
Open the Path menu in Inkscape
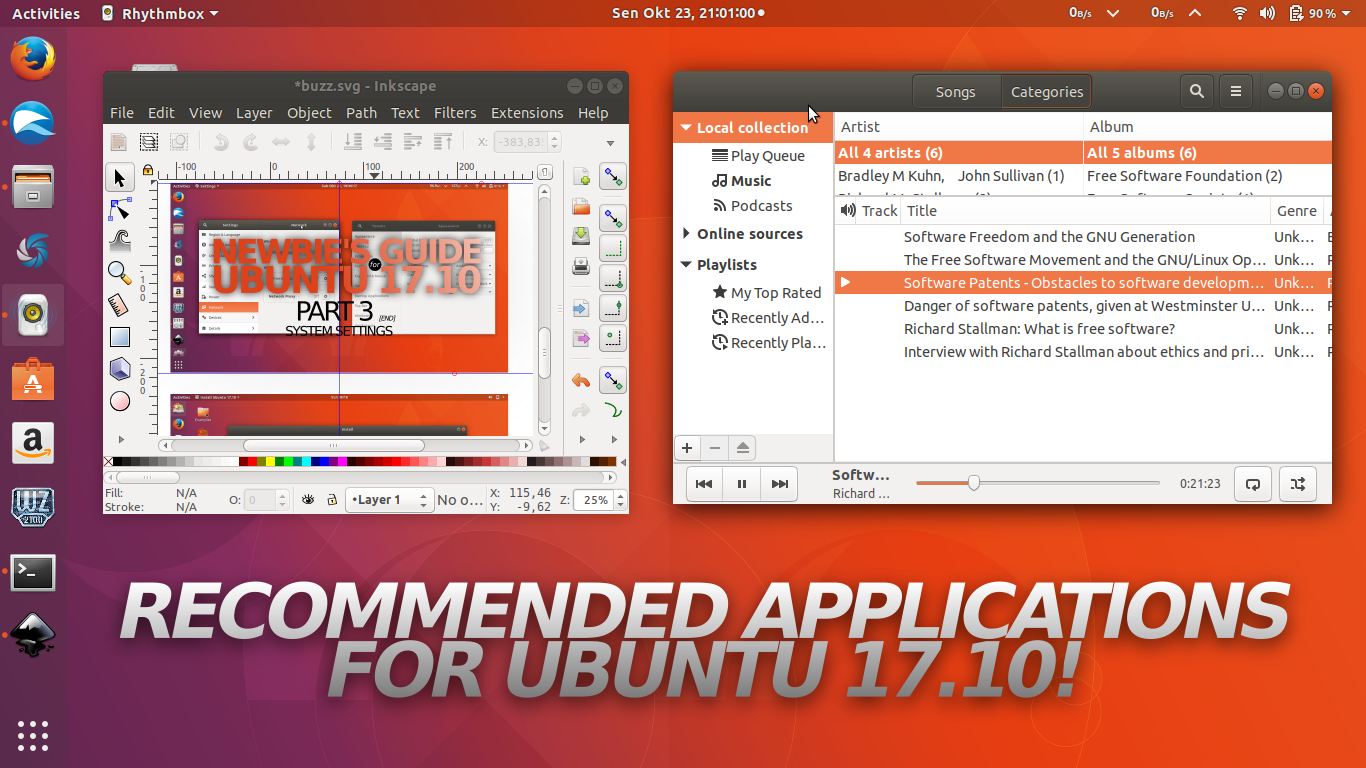pyautogui.click(x=361, y=113)
